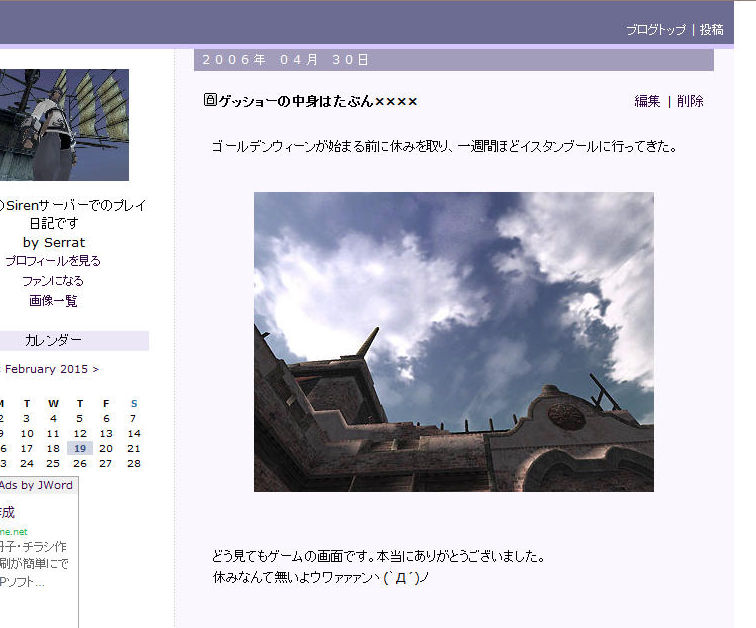
Task: Select calendar date 11
Action: pos(53,434)
